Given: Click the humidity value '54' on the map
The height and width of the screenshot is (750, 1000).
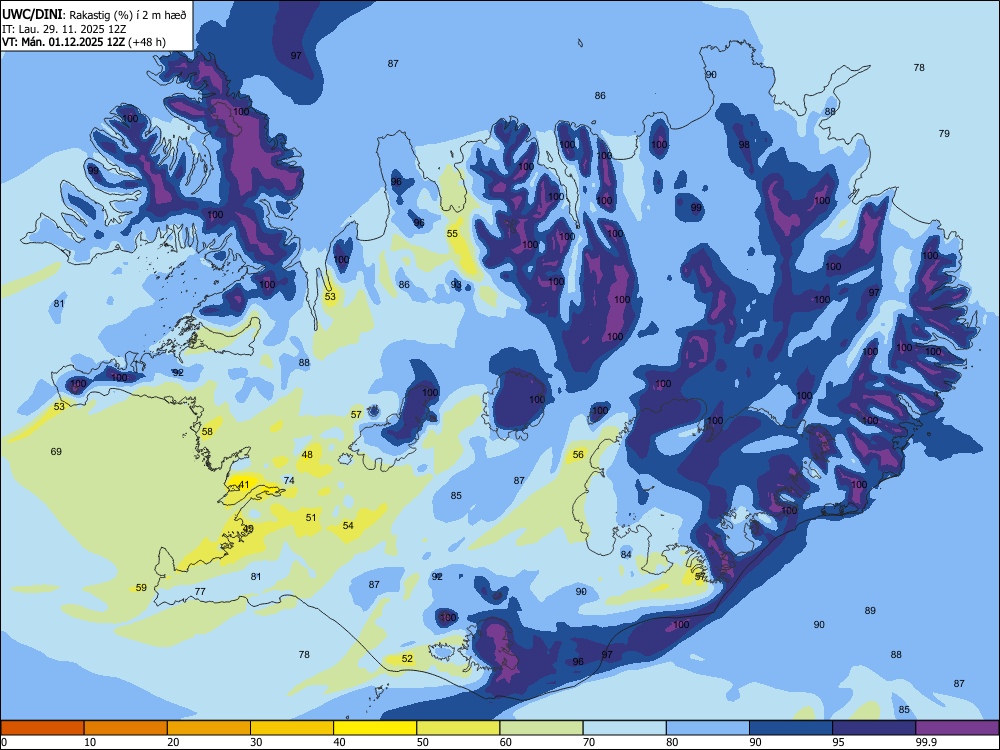Looking at the screenshot, I should pyautogui.click(x=348, y=526).
